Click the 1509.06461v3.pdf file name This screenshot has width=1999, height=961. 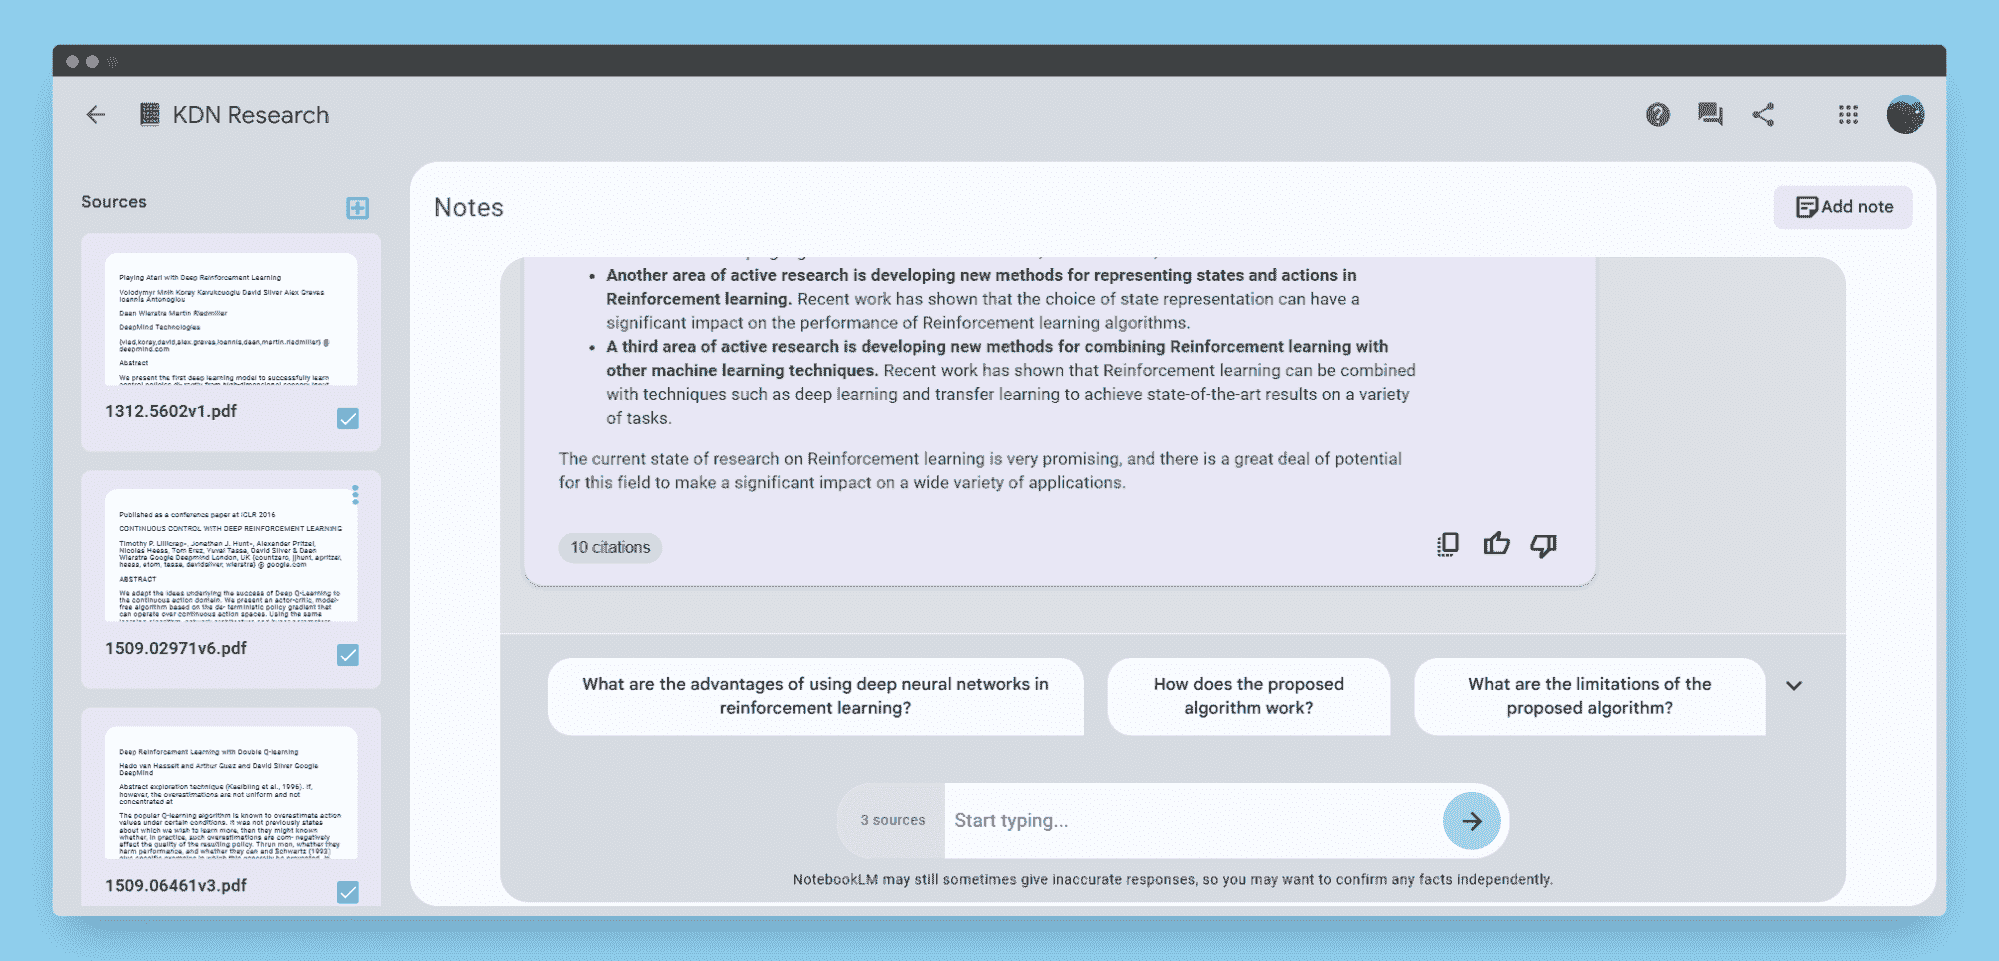click(x=176, y=885)
